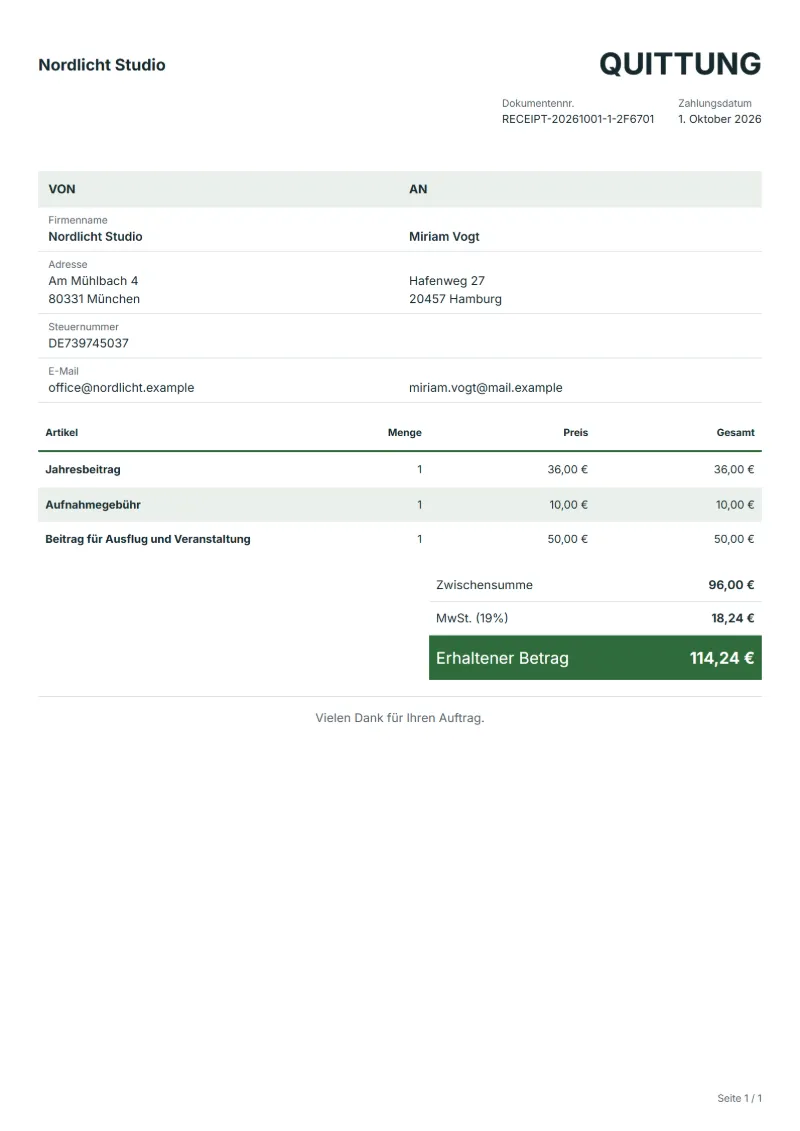Click the recipient city 20457 Hamburg

coord(455,299)
